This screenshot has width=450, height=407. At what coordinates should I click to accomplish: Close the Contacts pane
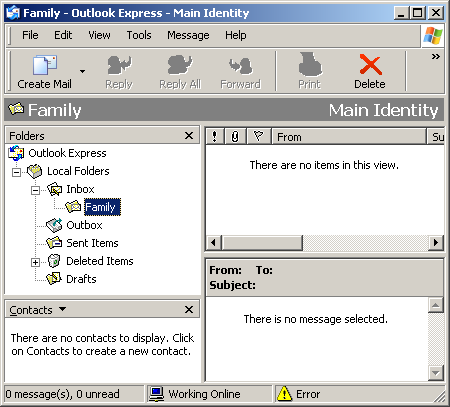(189, 309)
